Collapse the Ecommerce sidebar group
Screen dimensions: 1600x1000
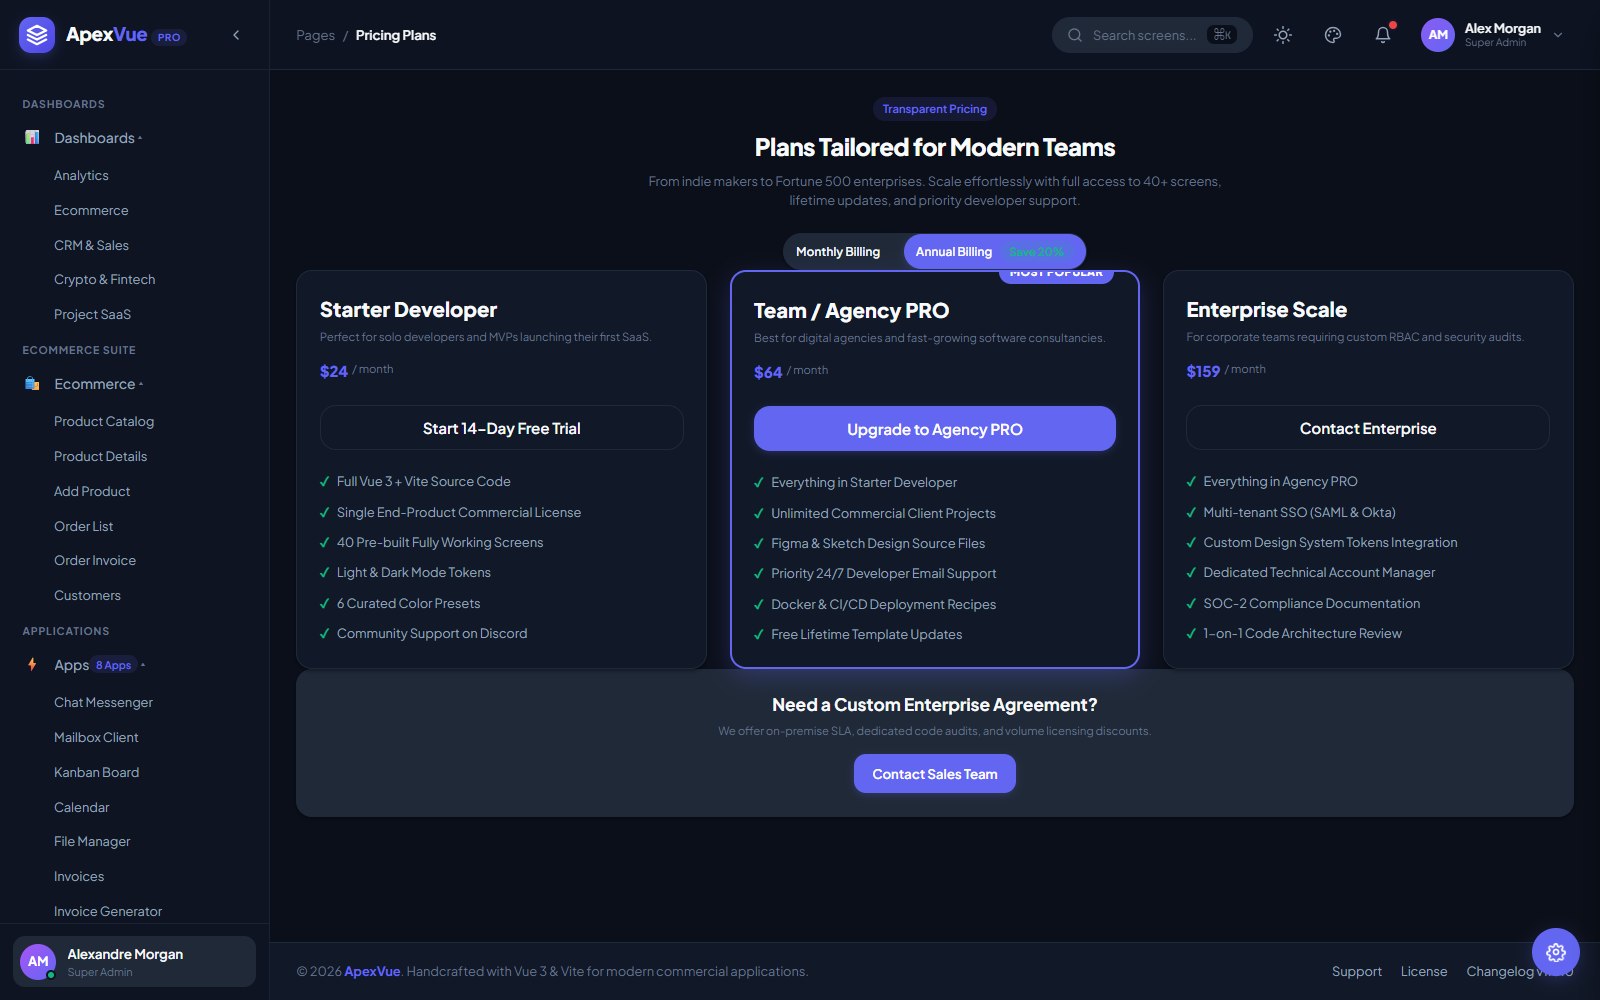point(135,384)
